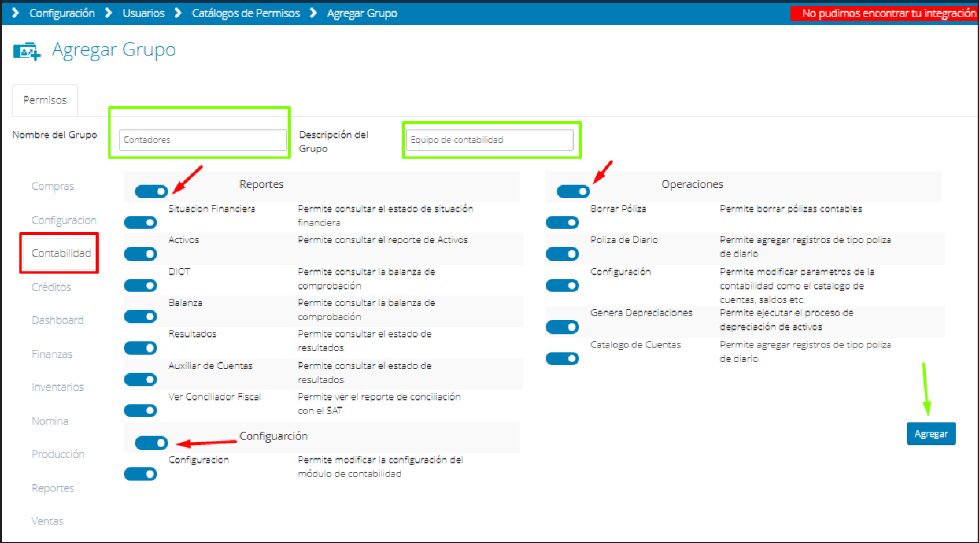Toggle the Activos report permission
The width and height of the screenshot is (979, 543).
140,253
